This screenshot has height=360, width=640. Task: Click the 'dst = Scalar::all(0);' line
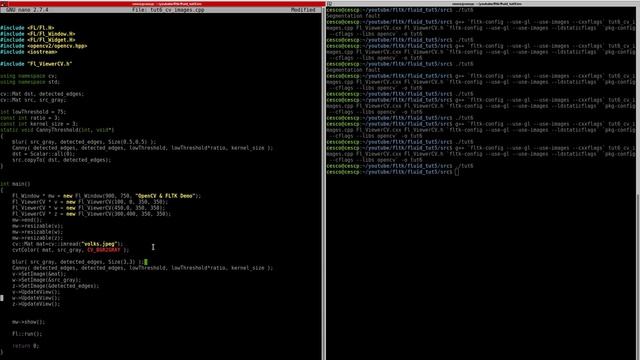click(44, 154)
